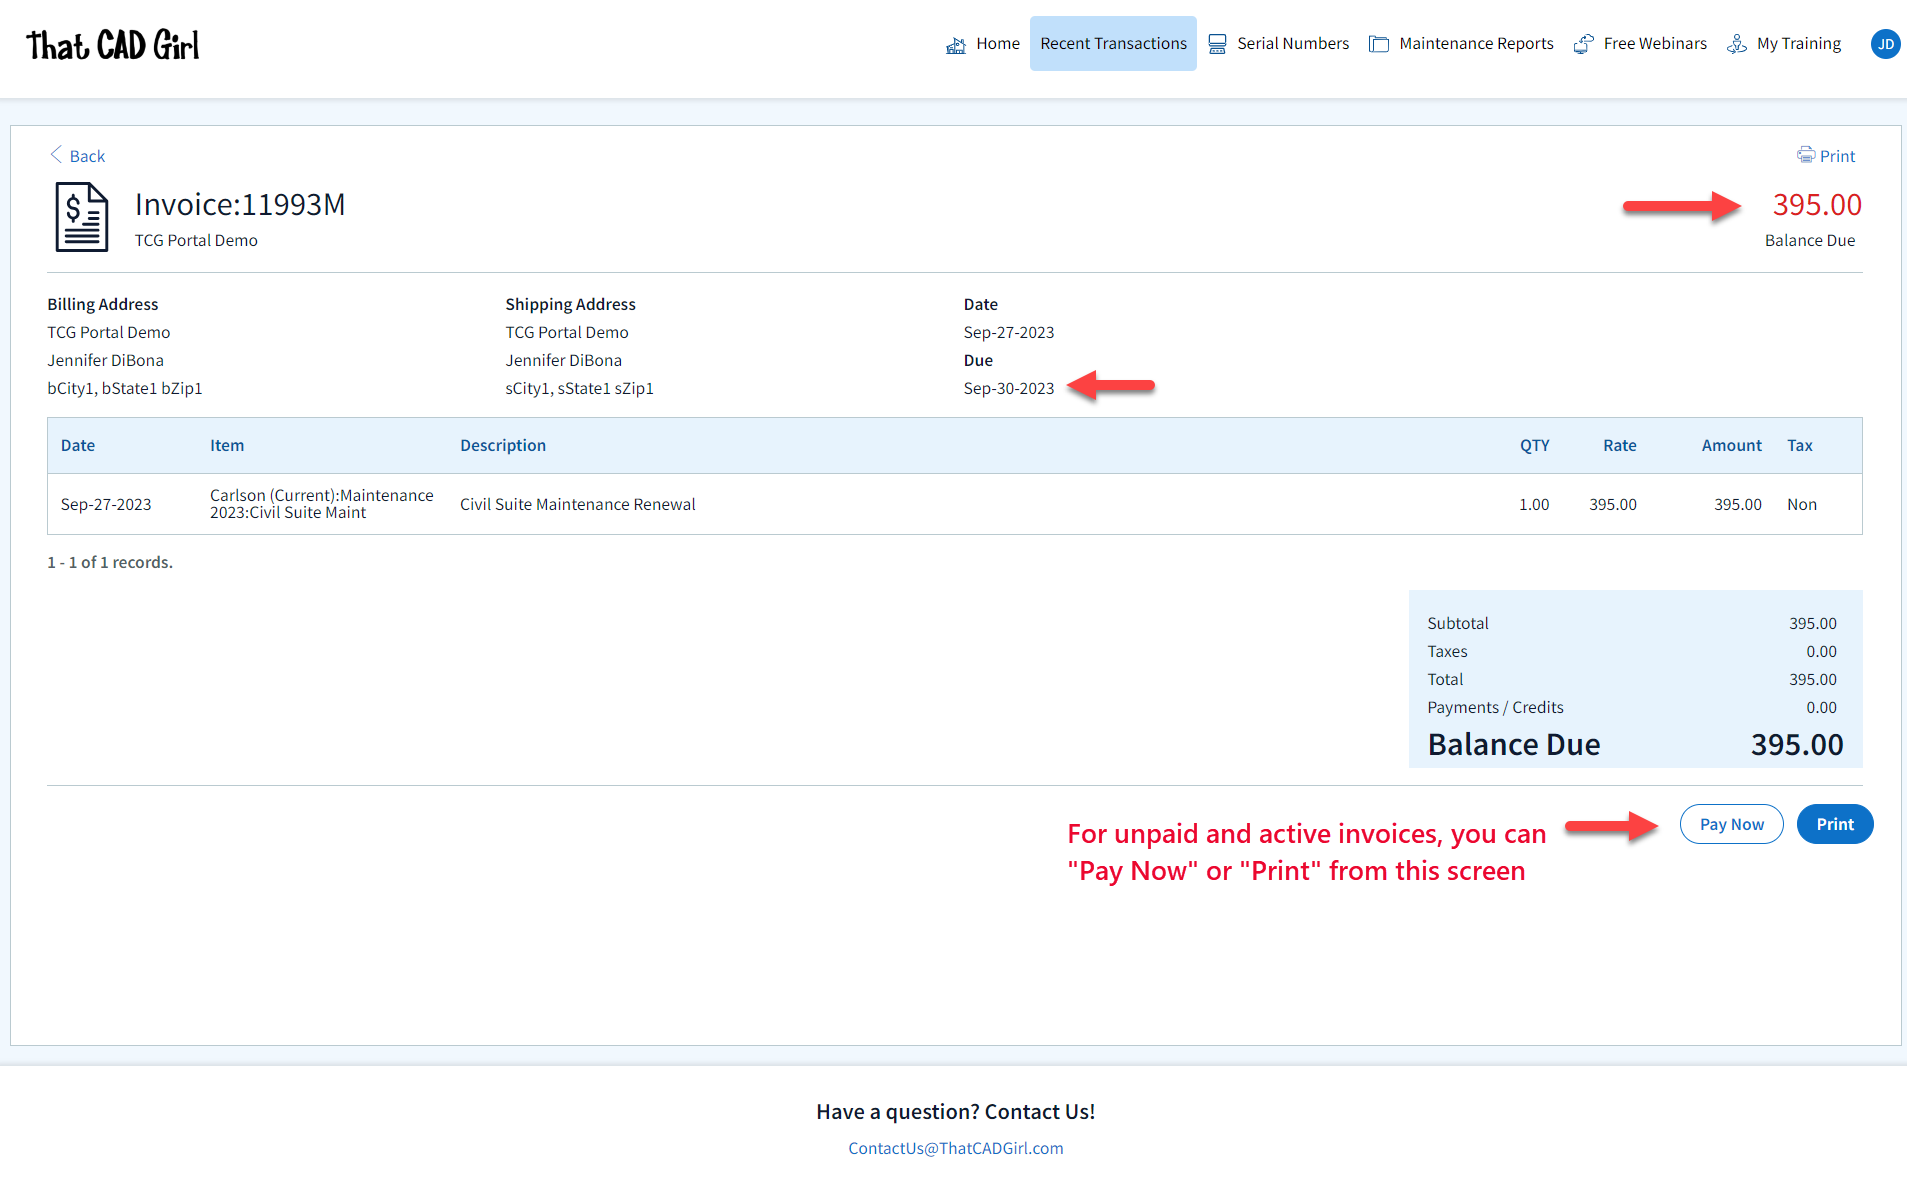The height and width of the screenshot is (1181, 1907).
Task: Select My Training in the navigation bar
Action: 1797,43
